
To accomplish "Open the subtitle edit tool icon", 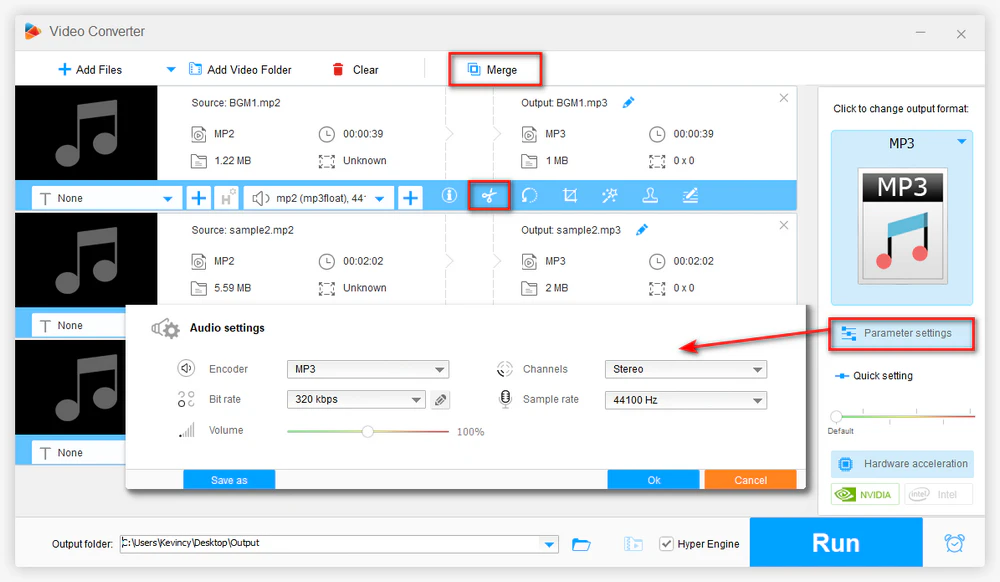I will (690, 196).
